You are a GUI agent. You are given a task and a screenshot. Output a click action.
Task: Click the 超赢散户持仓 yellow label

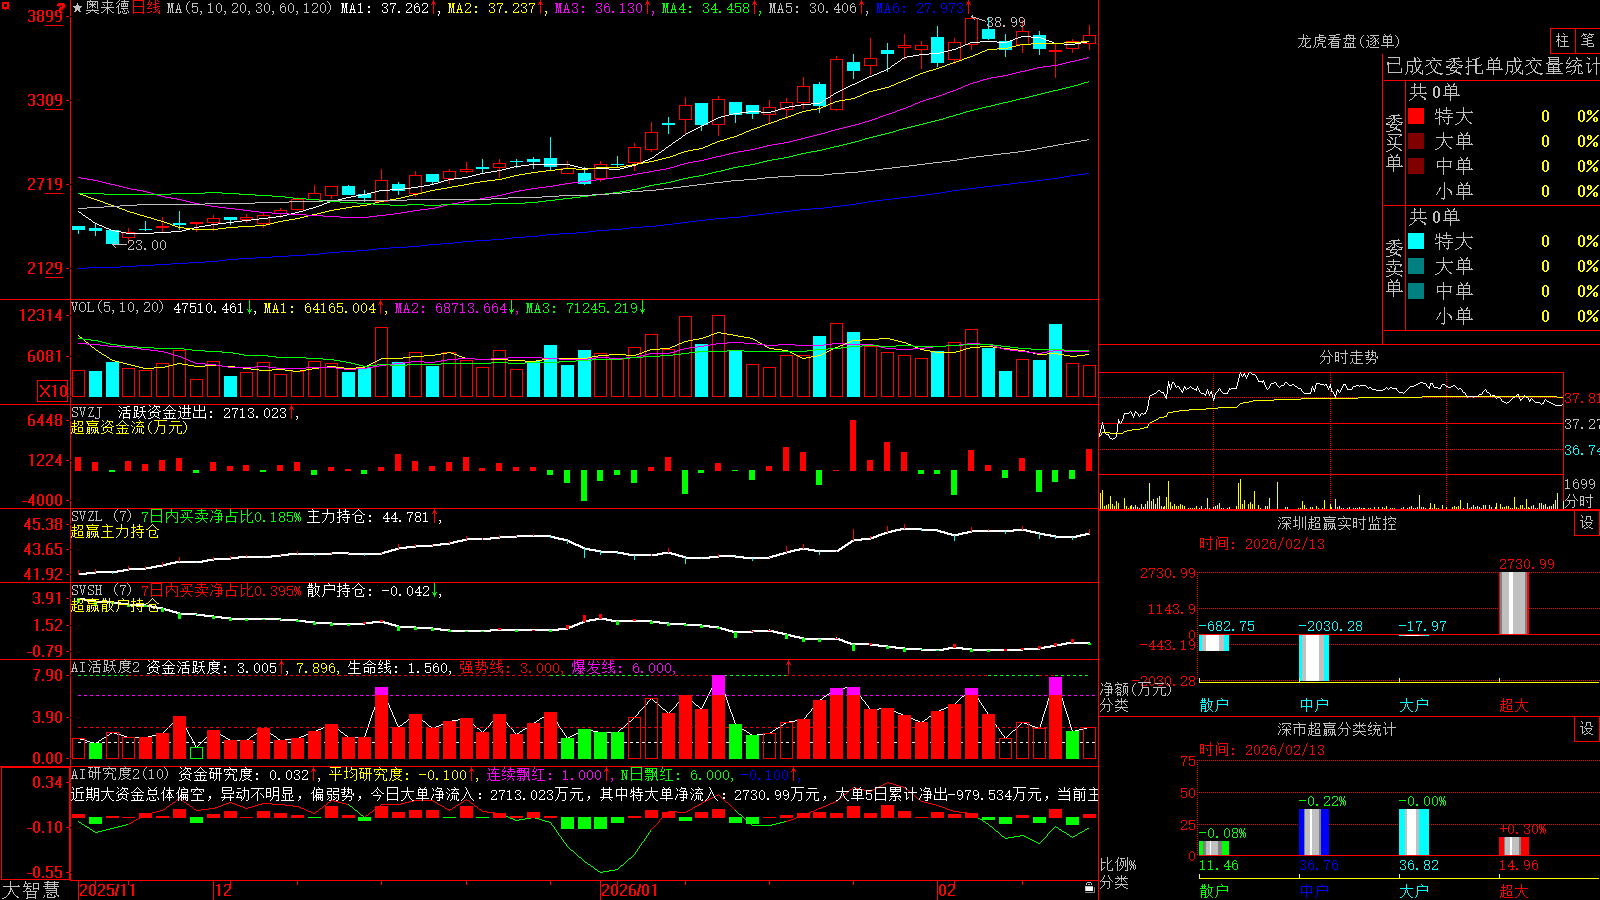coord(115,605)
